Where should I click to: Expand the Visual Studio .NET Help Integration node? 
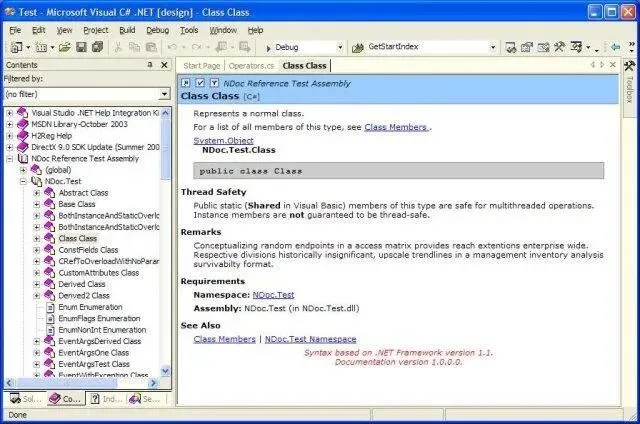pos(10,113)
